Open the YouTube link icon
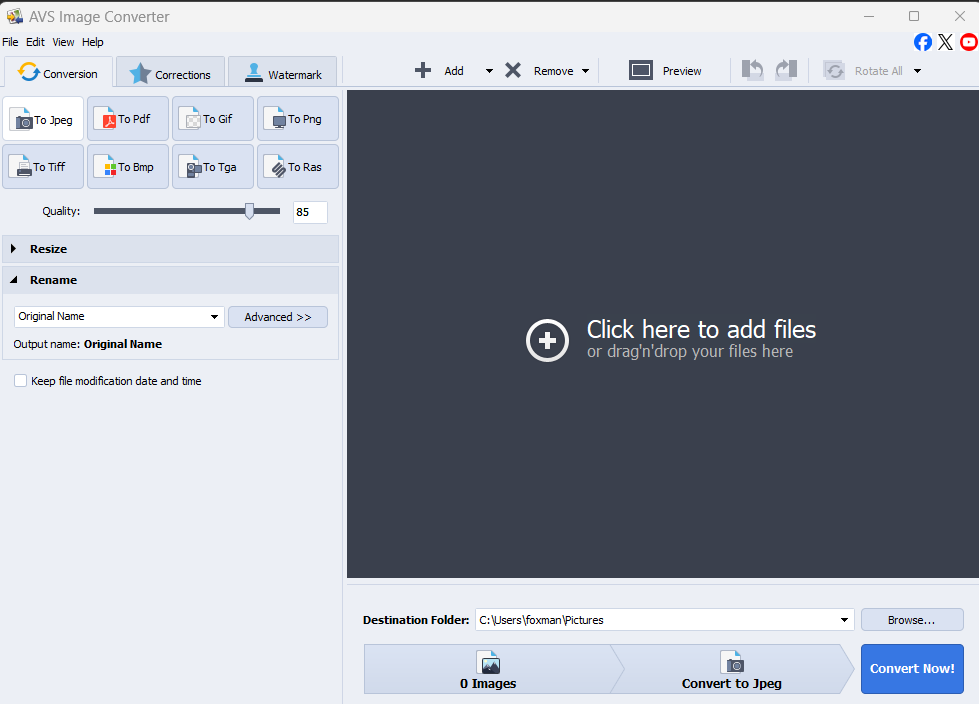 [x=969, y=42]
